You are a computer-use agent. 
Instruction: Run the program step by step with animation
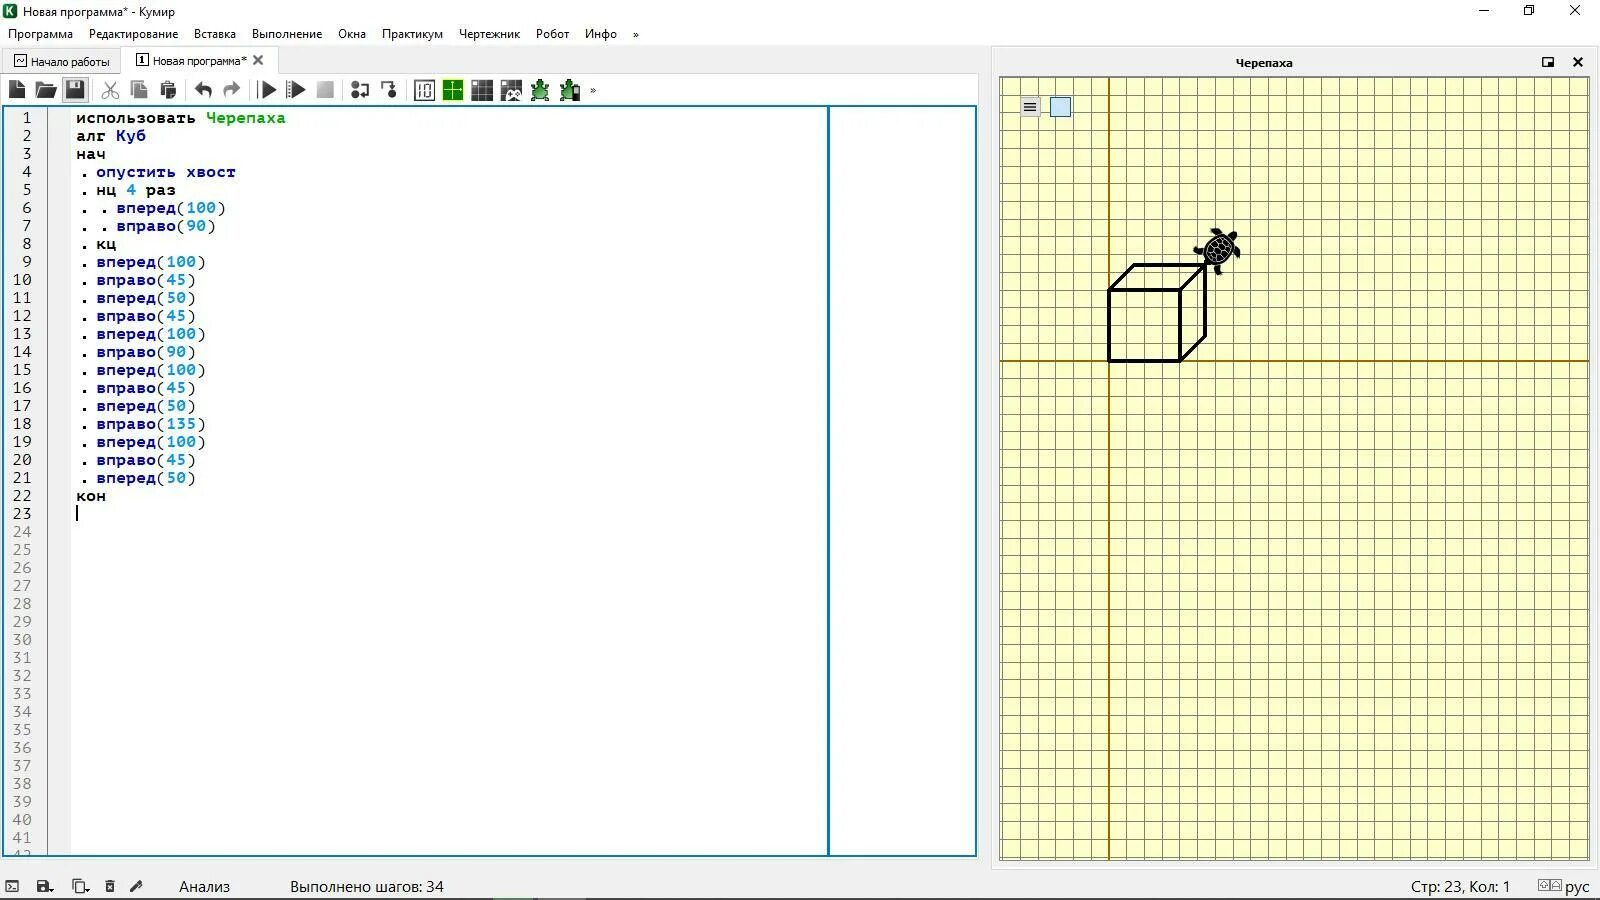pyautogui.click(x=296, y=90)
